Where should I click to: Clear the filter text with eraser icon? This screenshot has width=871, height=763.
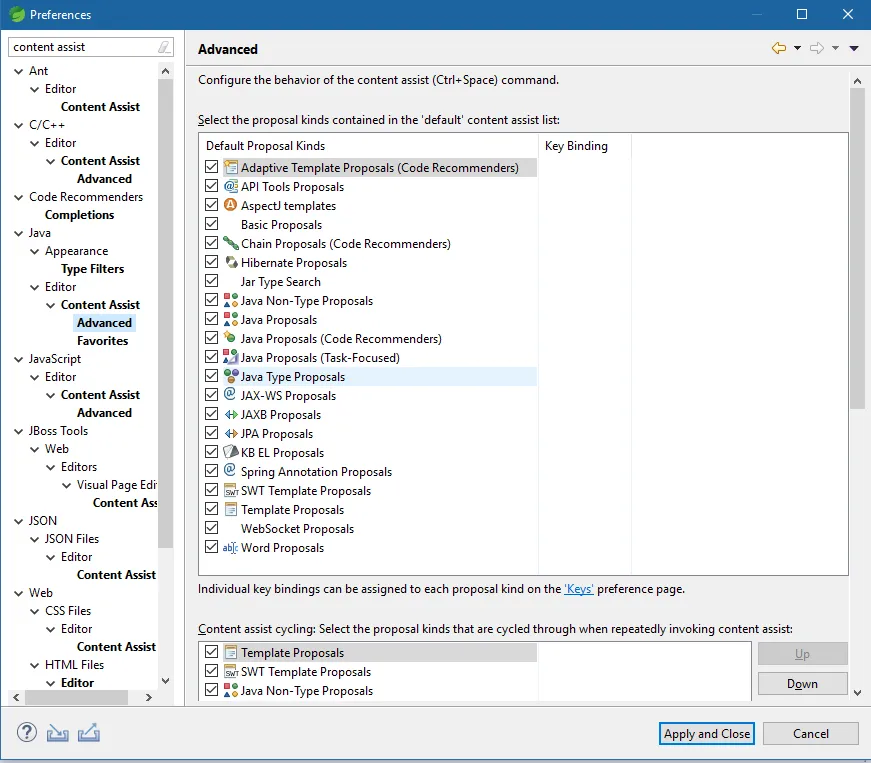[x=164, y=47]
